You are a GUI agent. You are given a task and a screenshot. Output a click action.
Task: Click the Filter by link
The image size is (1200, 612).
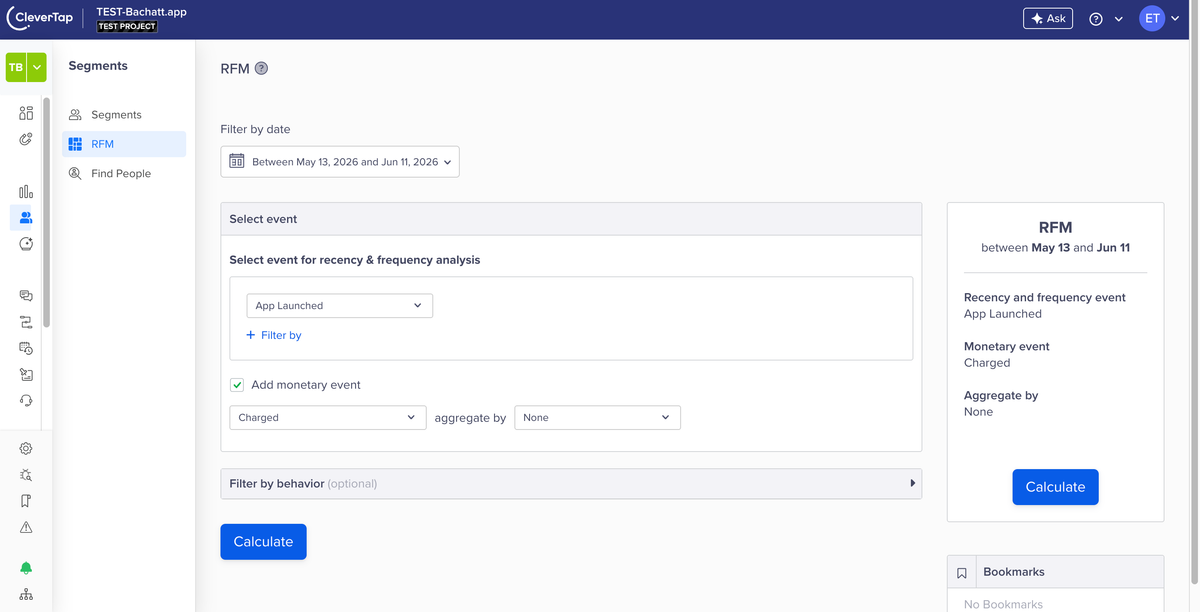pos(274,336)
